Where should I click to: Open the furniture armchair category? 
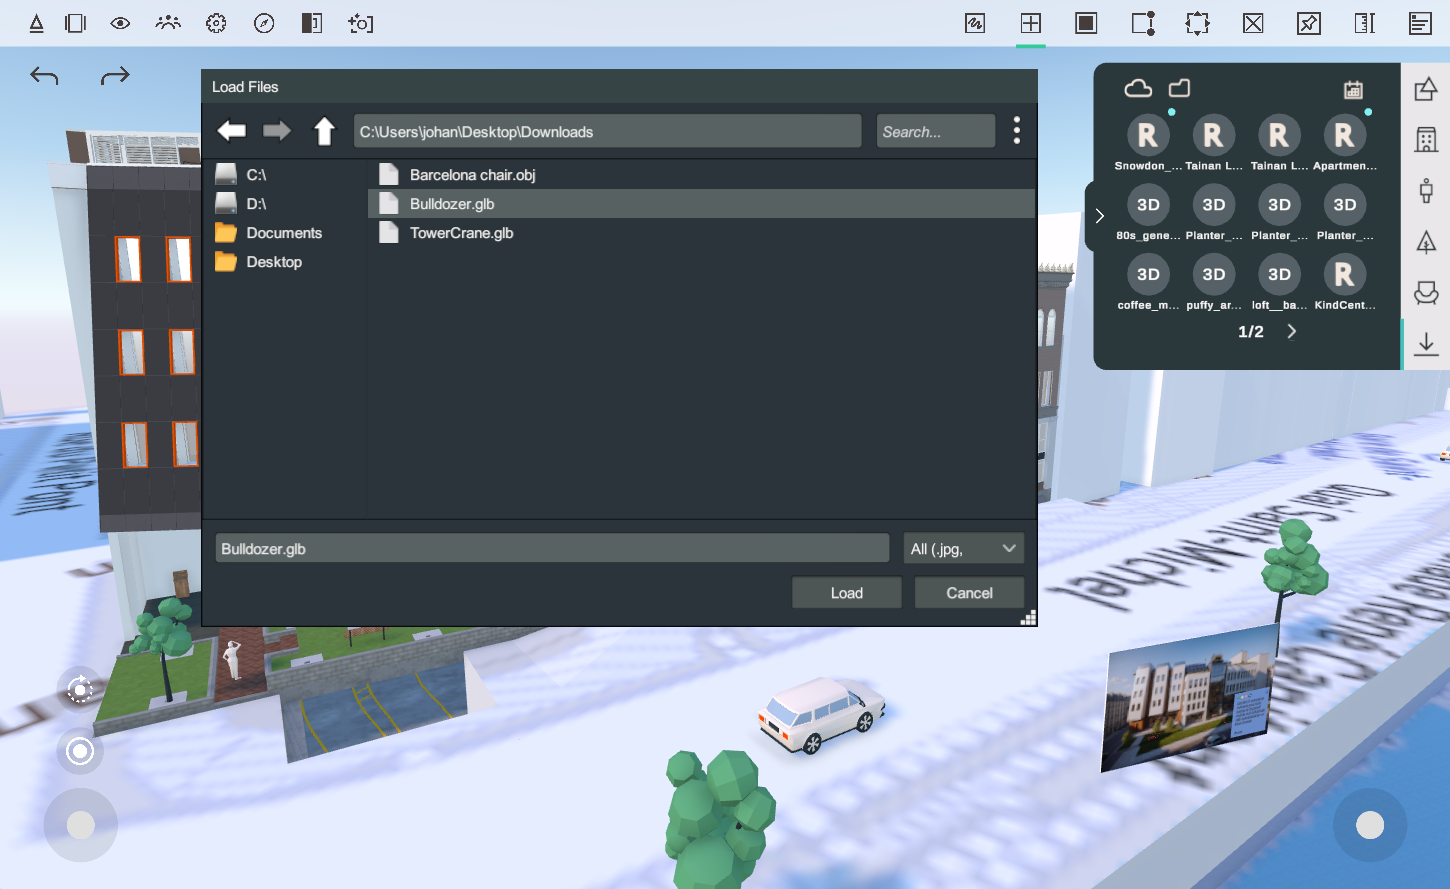(x=1426, y=293)
